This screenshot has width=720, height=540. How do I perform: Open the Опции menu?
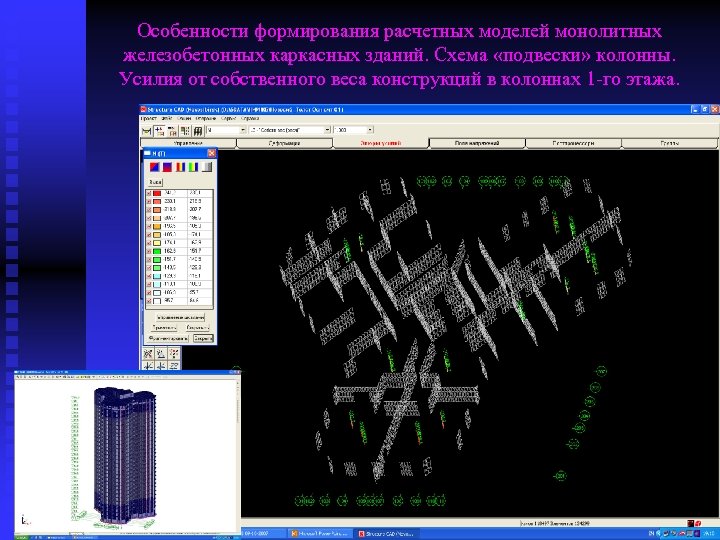tap(184, 118)
